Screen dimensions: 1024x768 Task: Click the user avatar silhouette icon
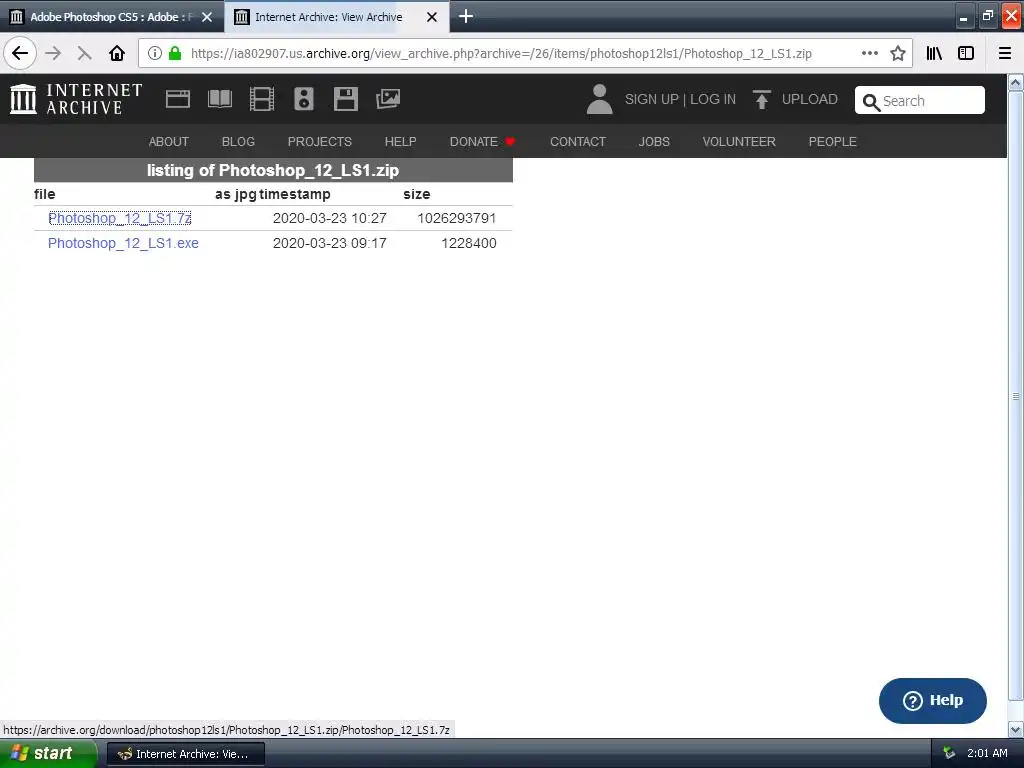click(x=600, y=99)
